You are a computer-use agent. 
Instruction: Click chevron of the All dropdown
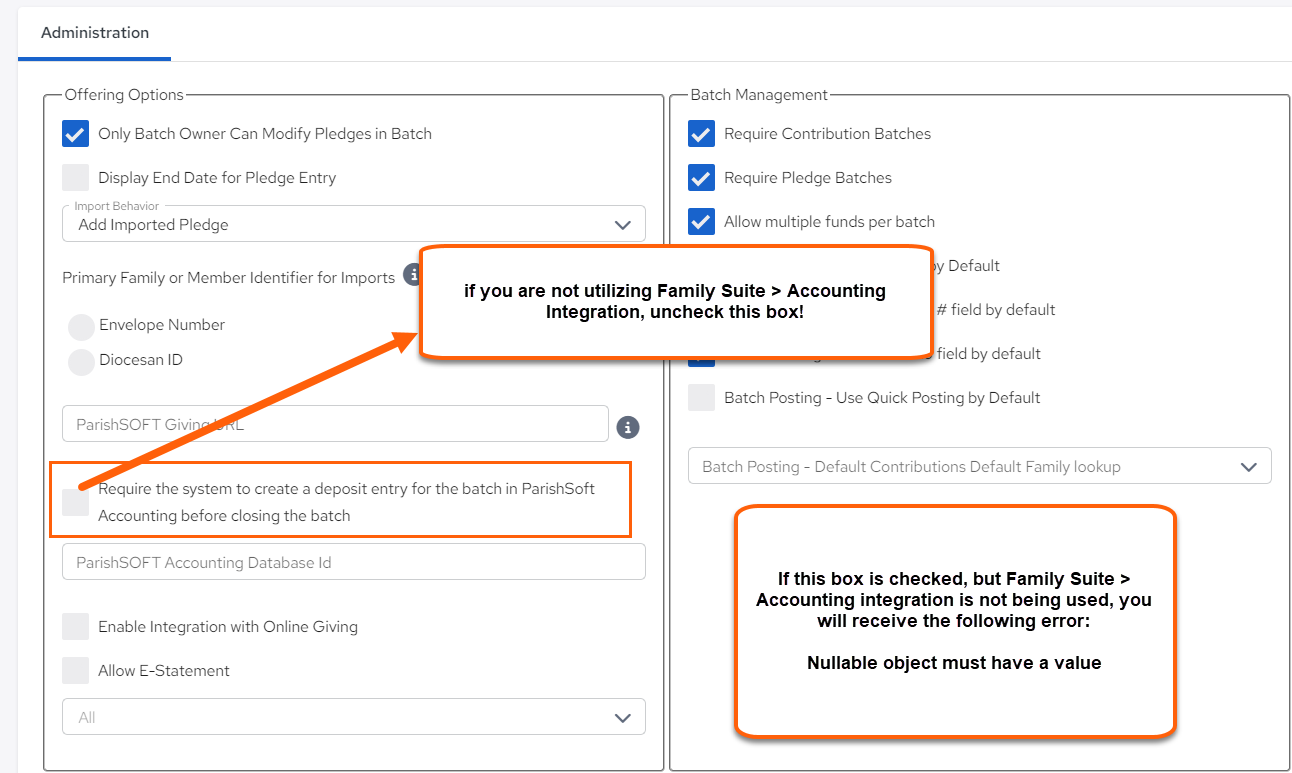pyautogui.click(x=622, y=718)
